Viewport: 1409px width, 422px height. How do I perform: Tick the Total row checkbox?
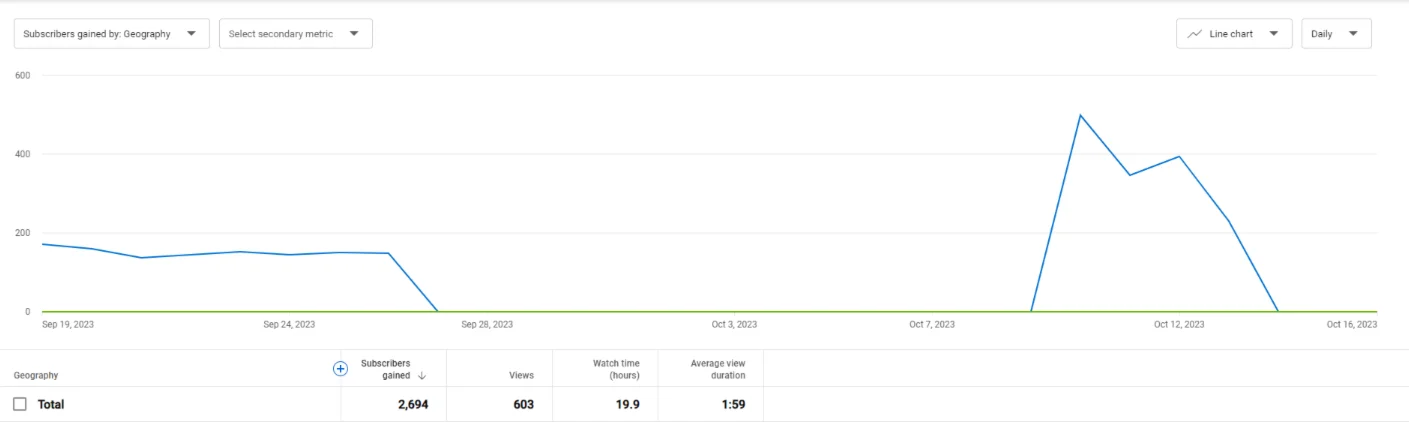pos(20,404)
